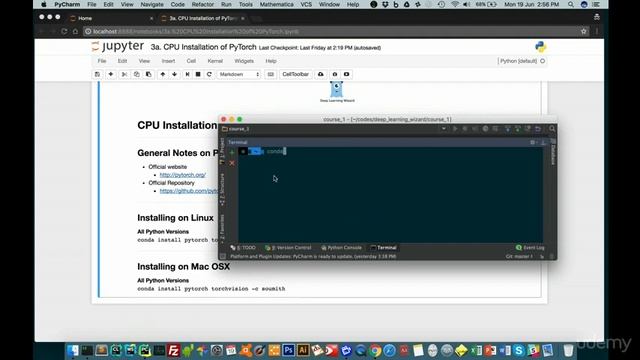Open PyCharm run configuration dropdown
Viewport: 640px width, 360px height.
click(444, 129)
